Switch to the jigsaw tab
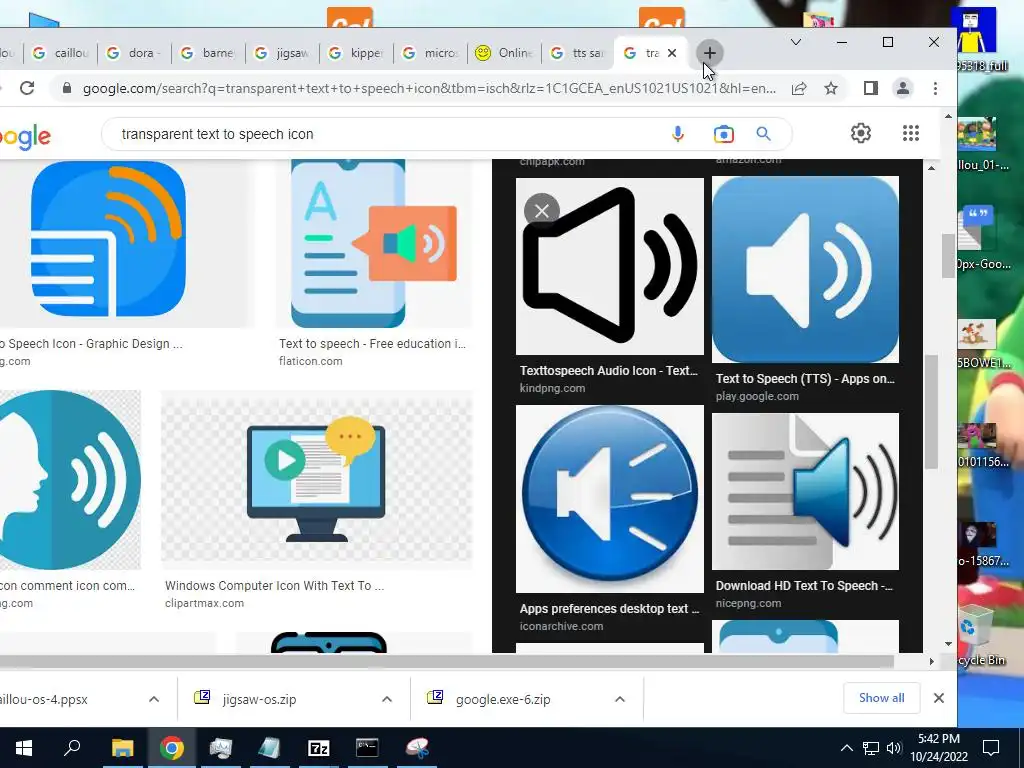 coord(283,53)
